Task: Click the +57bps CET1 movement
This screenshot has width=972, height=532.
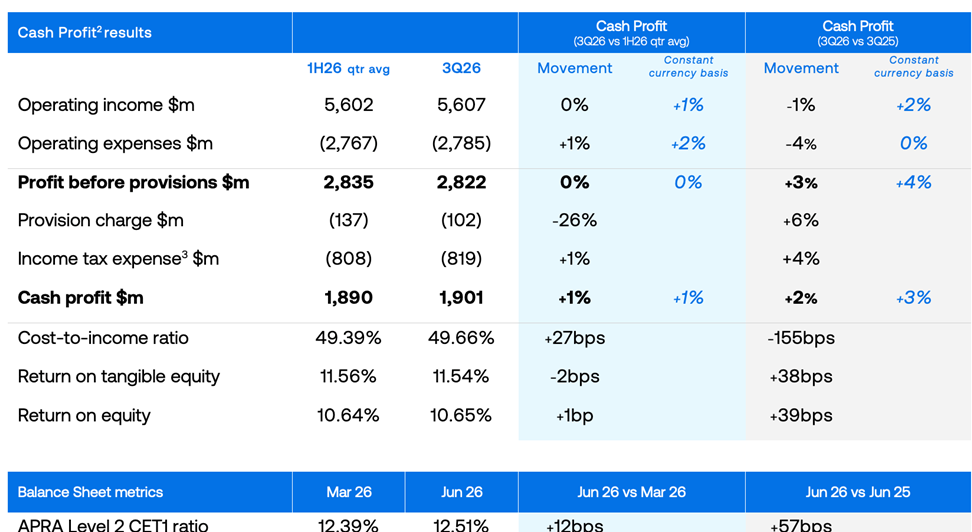Action: point(801,525)
